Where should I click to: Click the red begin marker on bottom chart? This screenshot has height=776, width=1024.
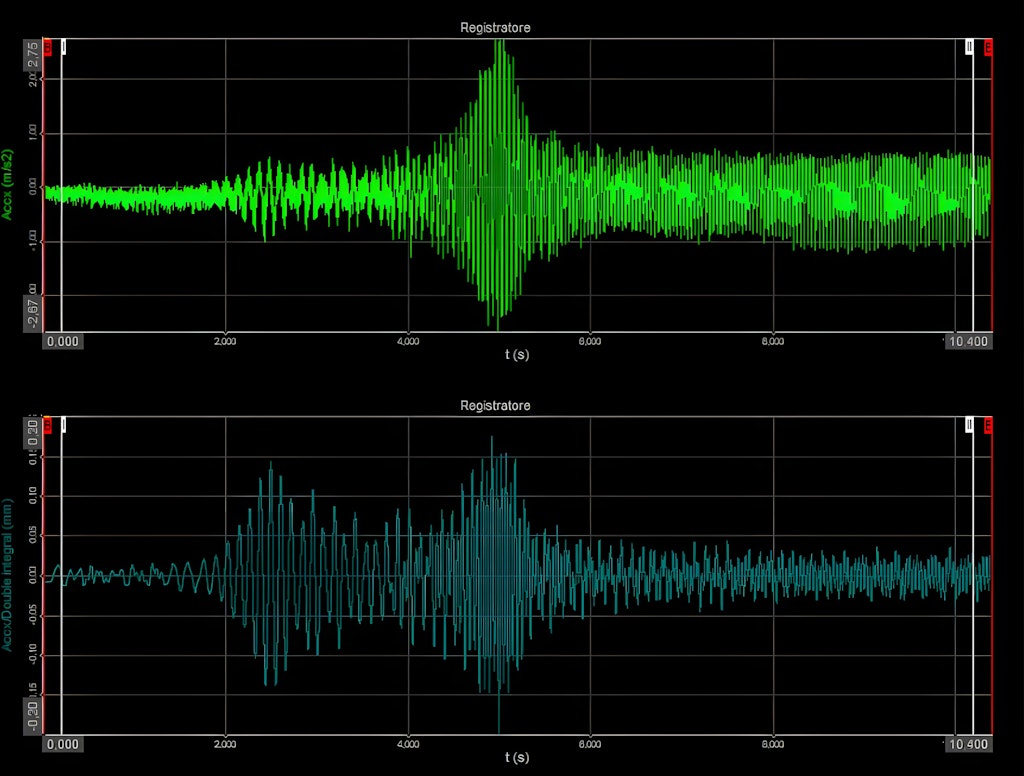click(x=48, y=424)
